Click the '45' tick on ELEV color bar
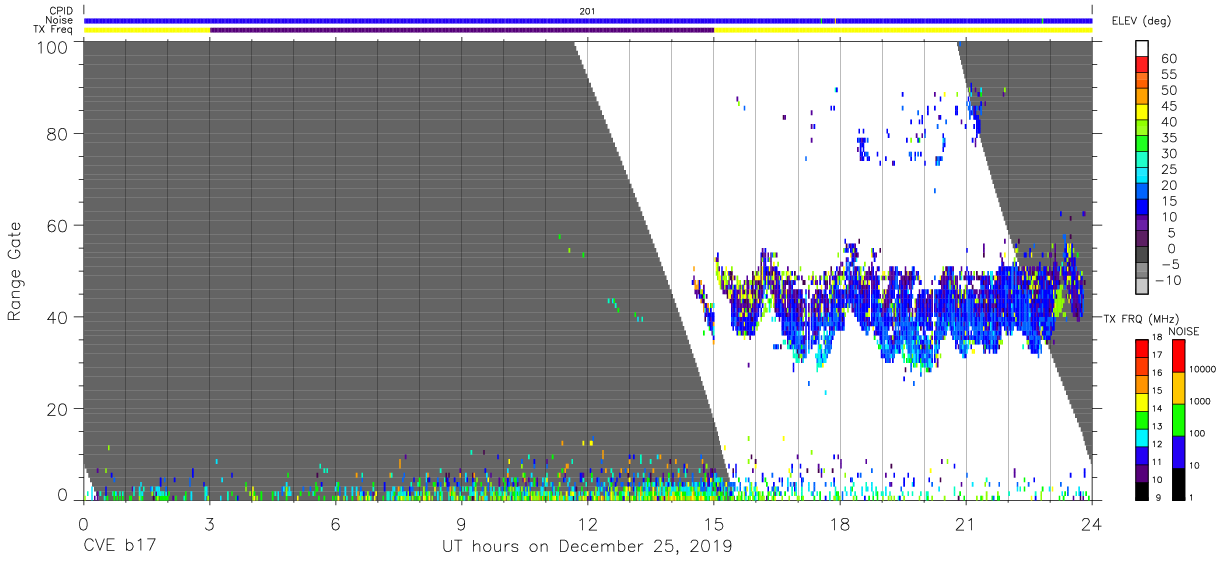1228x567 pixels. pyautogui.click(x=1168, y=107)
